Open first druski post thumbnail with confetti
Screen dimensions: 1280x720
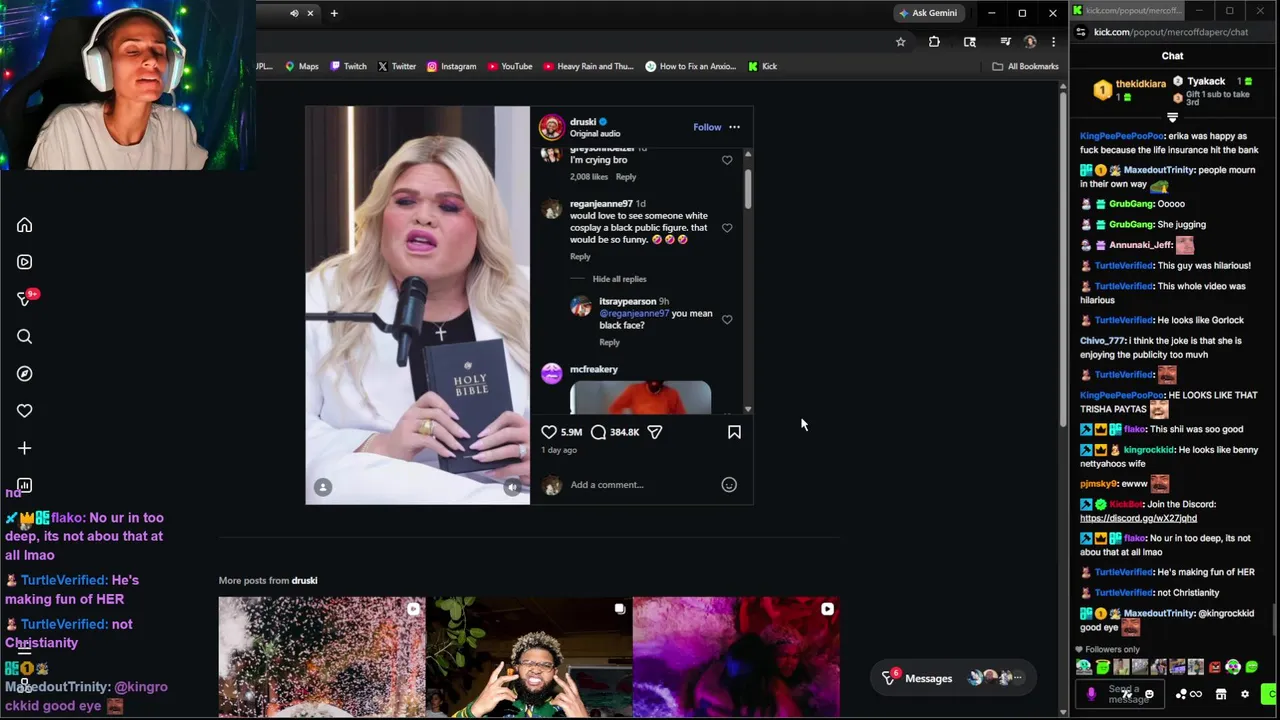tap(322, 657)
